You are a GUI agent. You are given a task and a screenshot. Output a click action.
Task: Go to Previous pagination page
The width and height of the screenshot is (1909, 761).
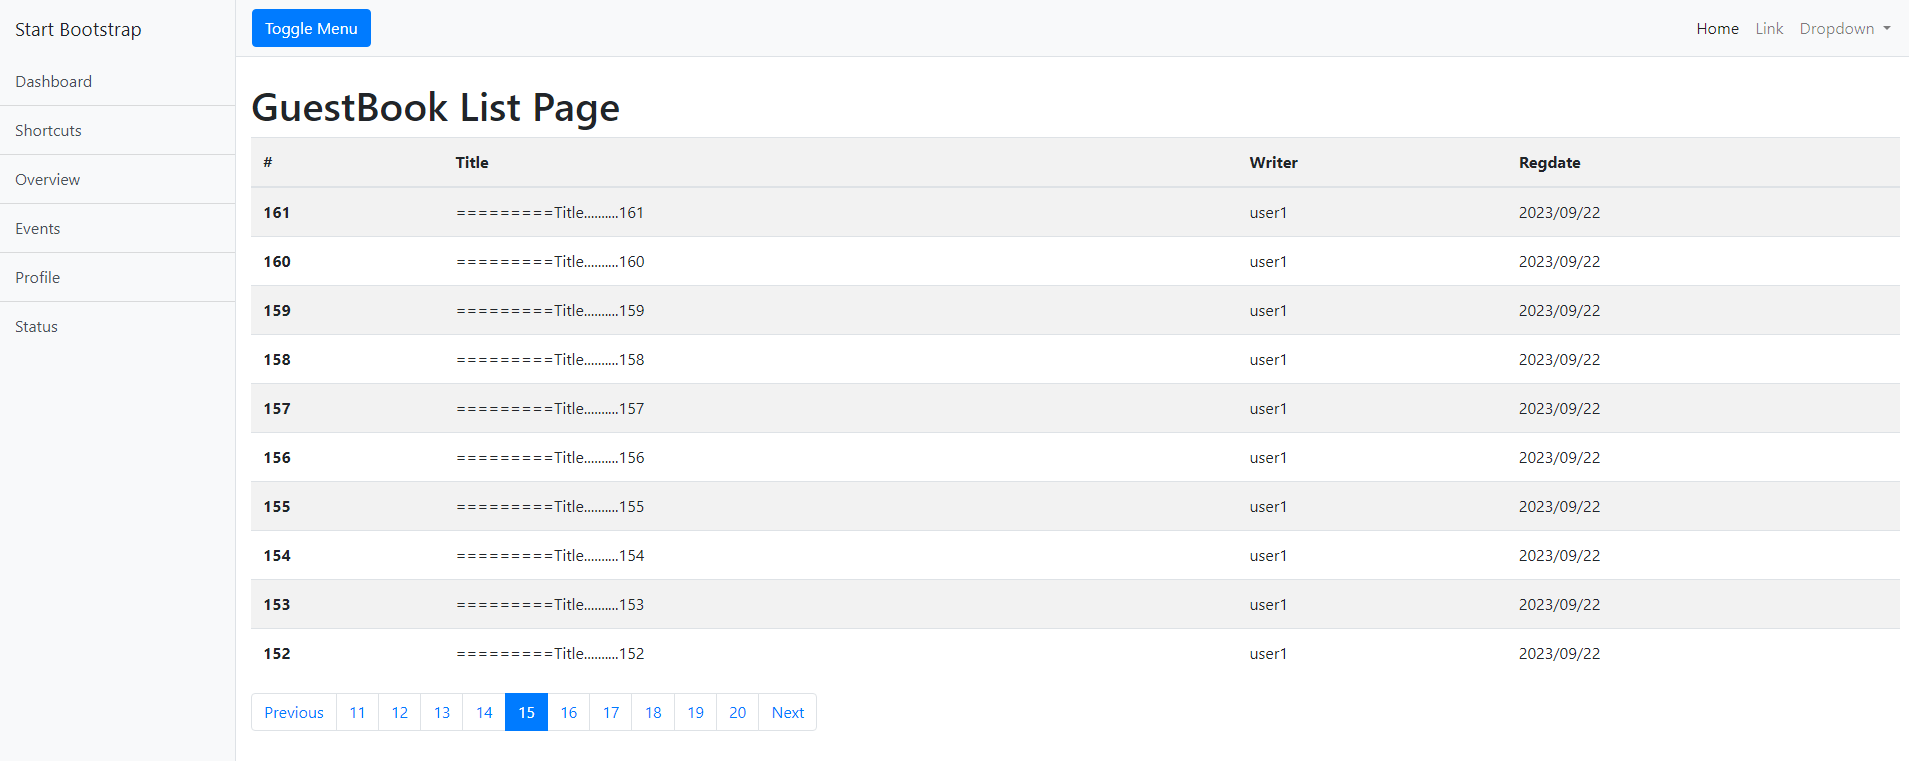click(294, 712)
